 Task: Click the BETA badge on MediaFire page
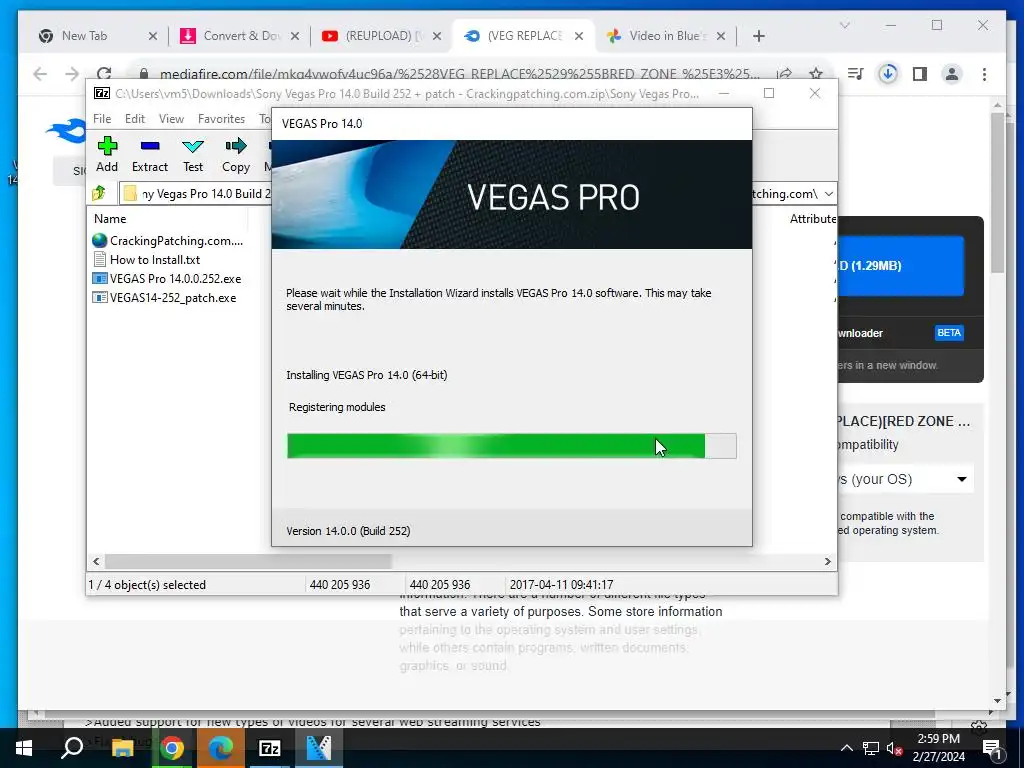click(x=949, y=333)
